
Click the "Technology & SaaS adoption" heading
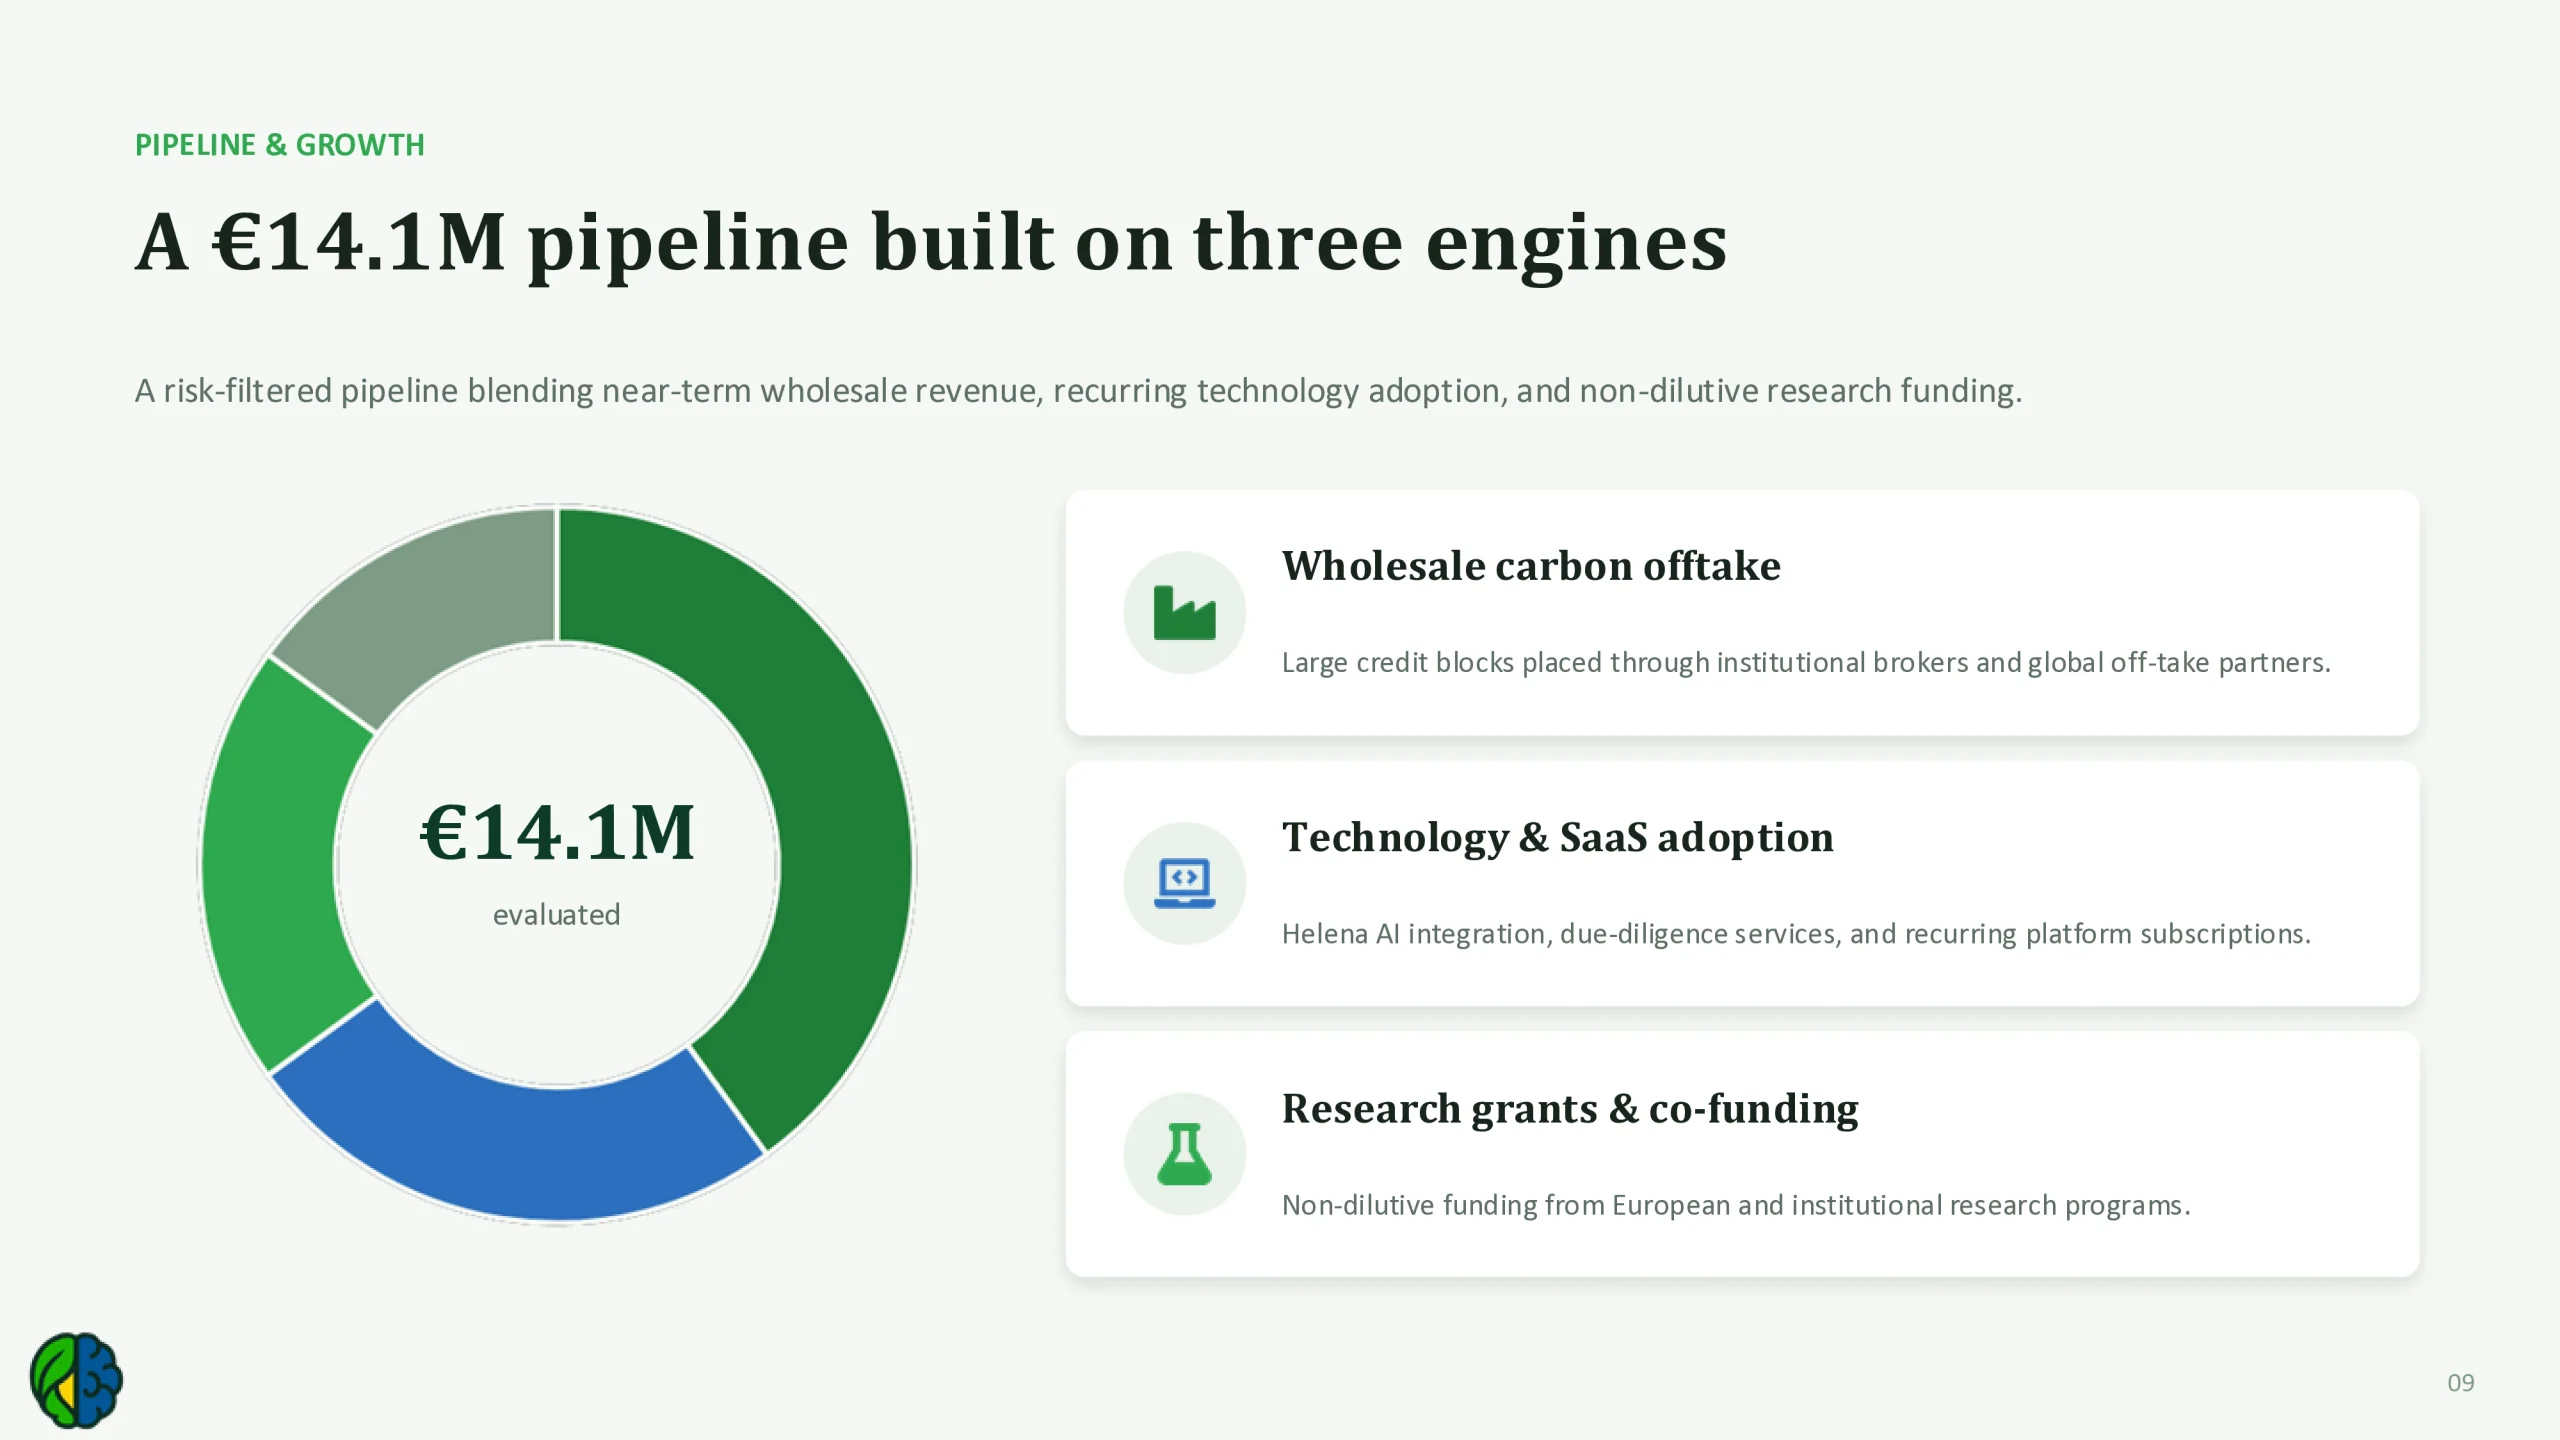pos(1558,837)
